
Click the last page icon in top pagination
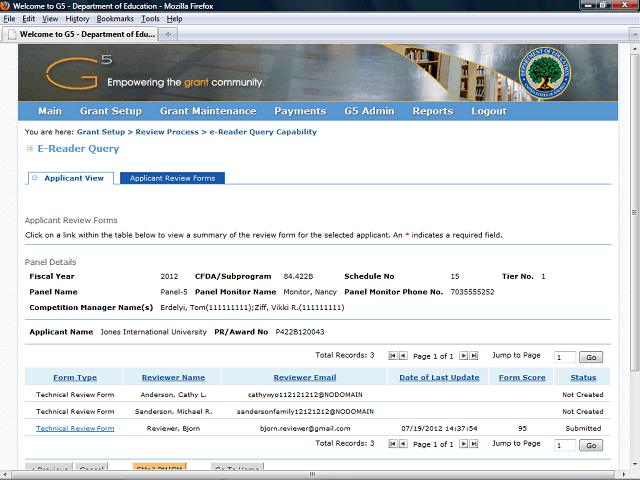[x=473, y=356]
